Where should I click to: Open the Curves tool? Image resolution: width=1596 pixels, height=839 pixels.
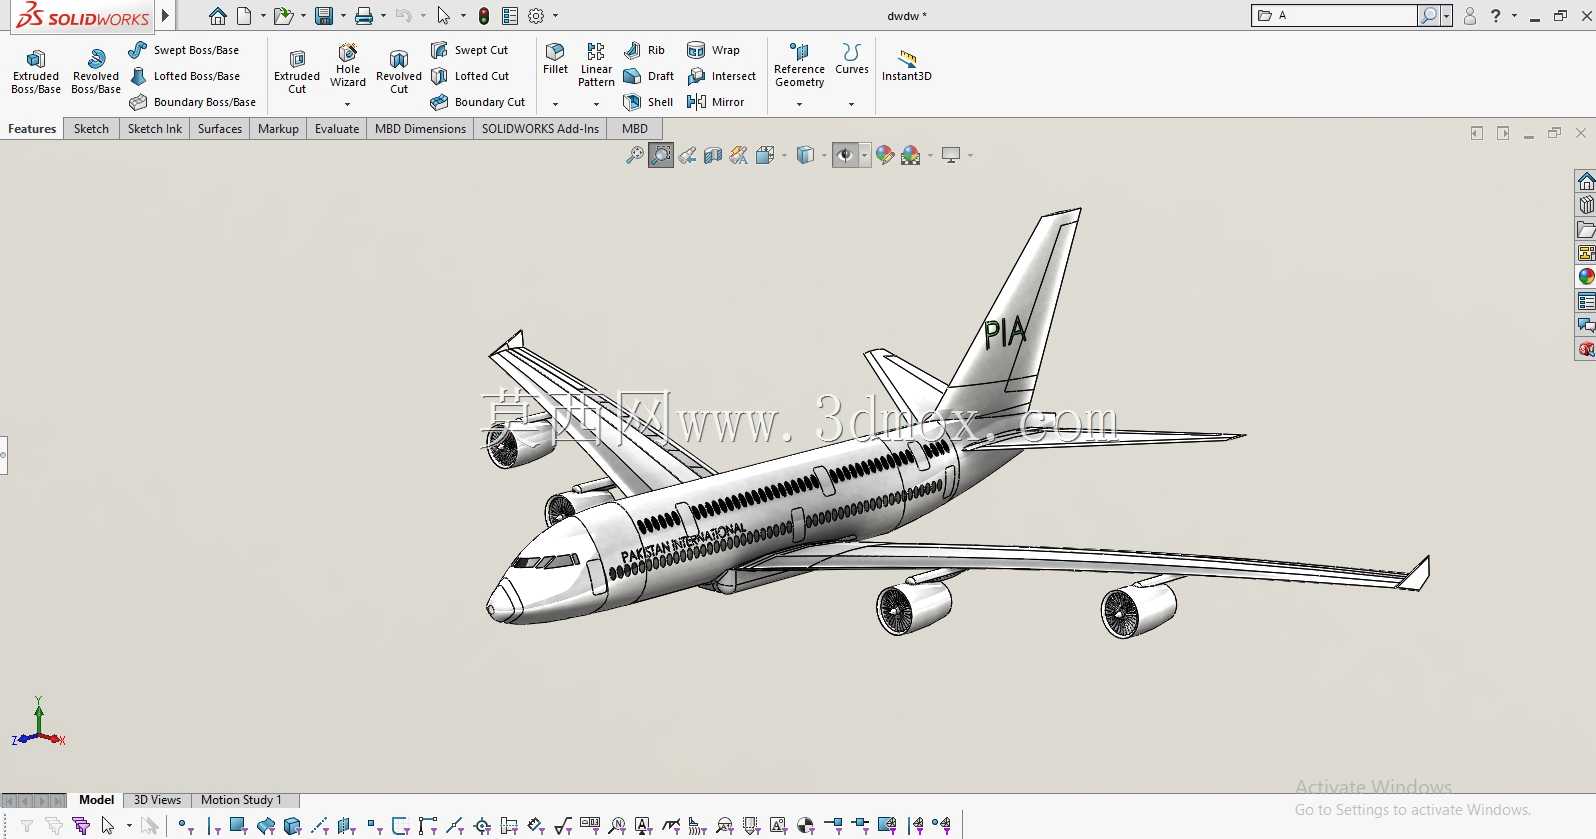[x=852, y=59]
